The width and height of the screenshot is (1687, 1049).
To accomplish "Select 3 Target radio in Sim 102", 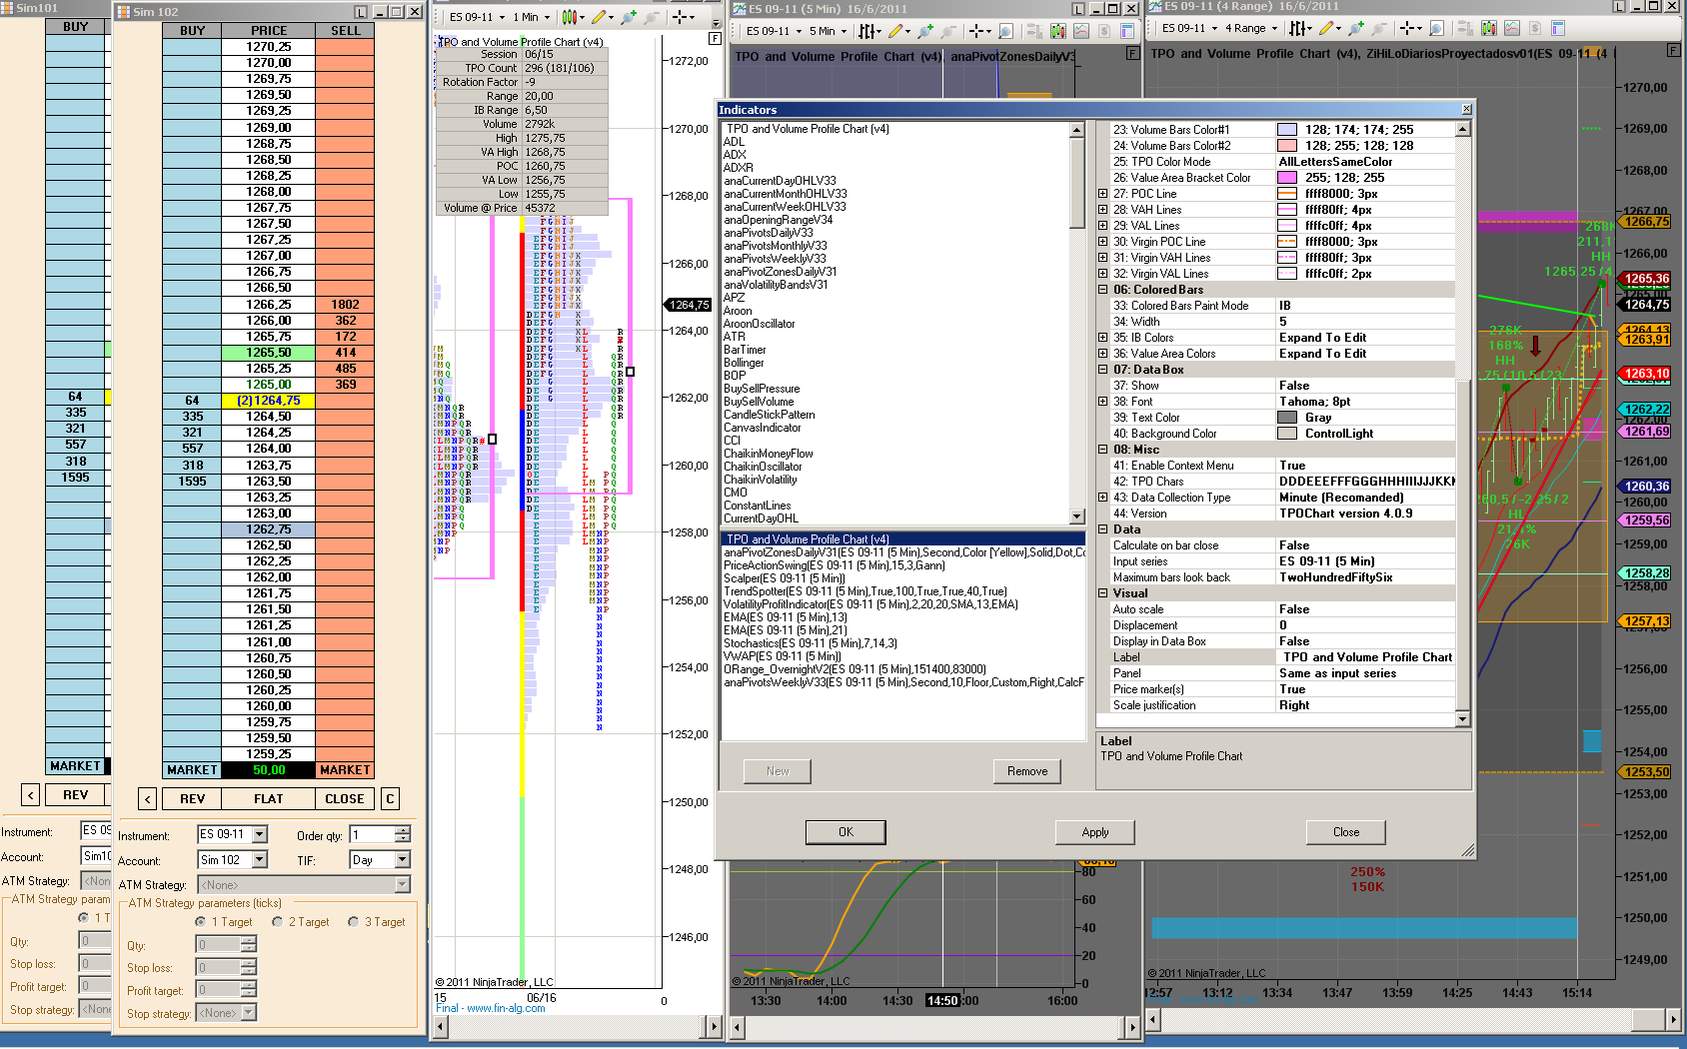I will point(353,922).
